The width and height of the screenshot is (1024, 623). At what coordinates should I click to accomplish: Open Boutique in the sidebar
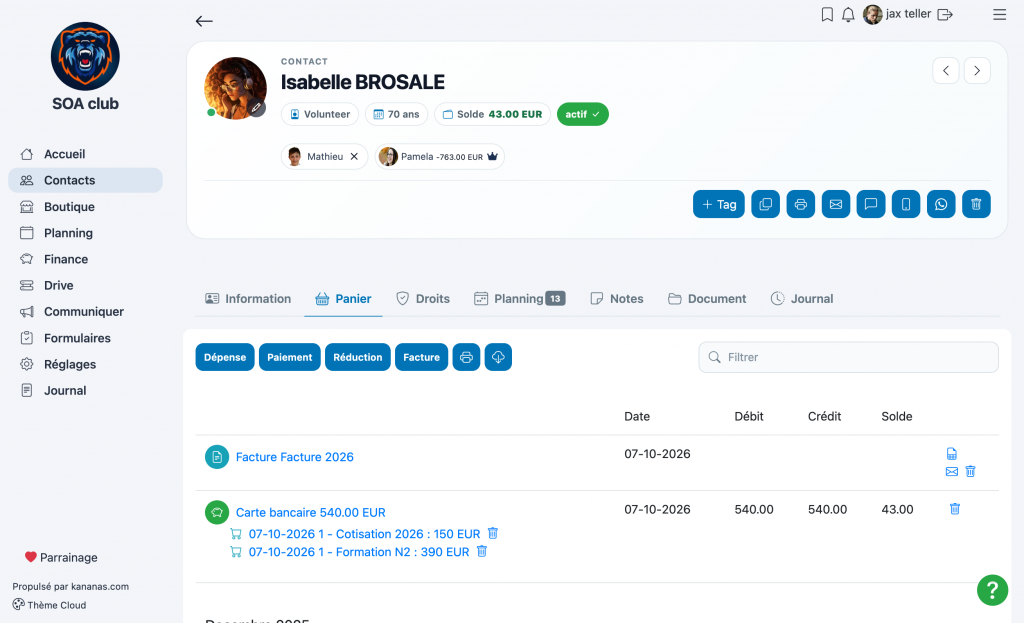[86, 207]
